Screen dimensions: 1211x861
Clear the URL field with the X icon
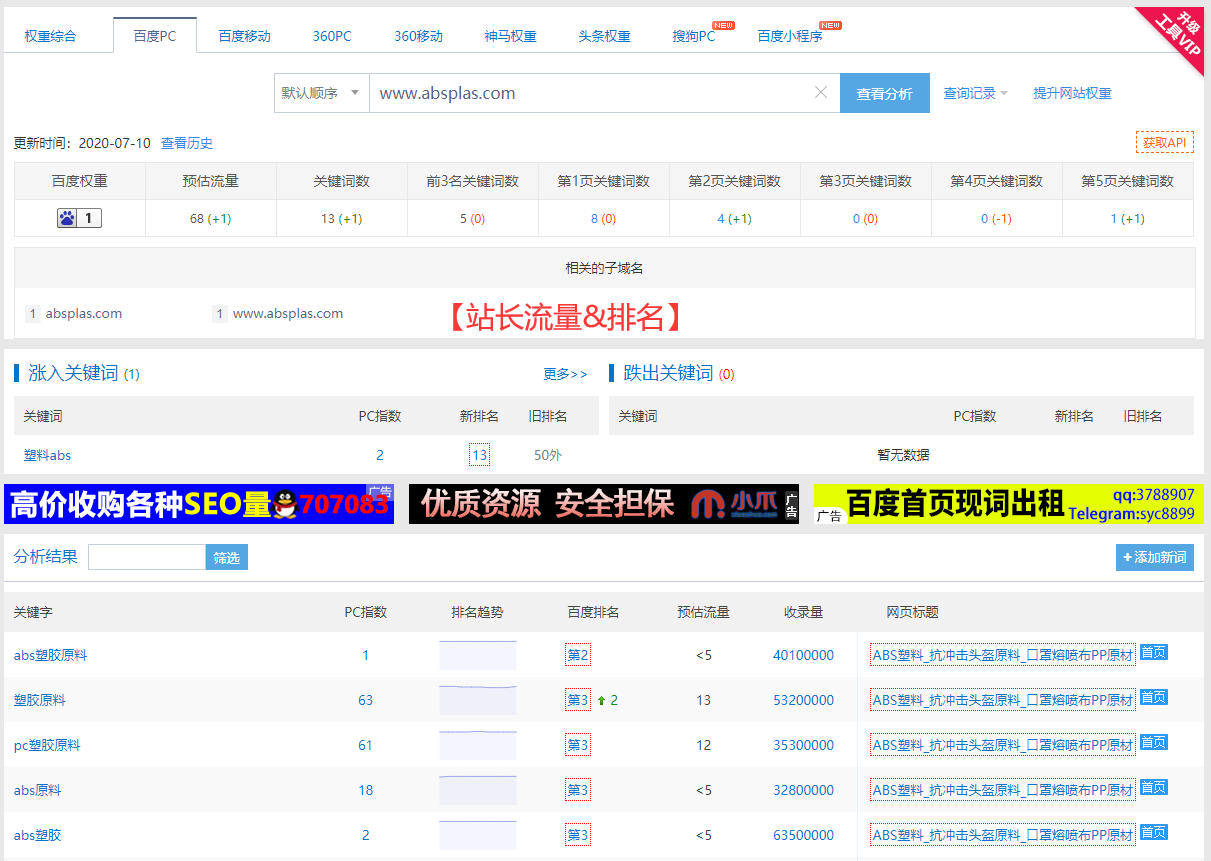(x=821, y=93)
